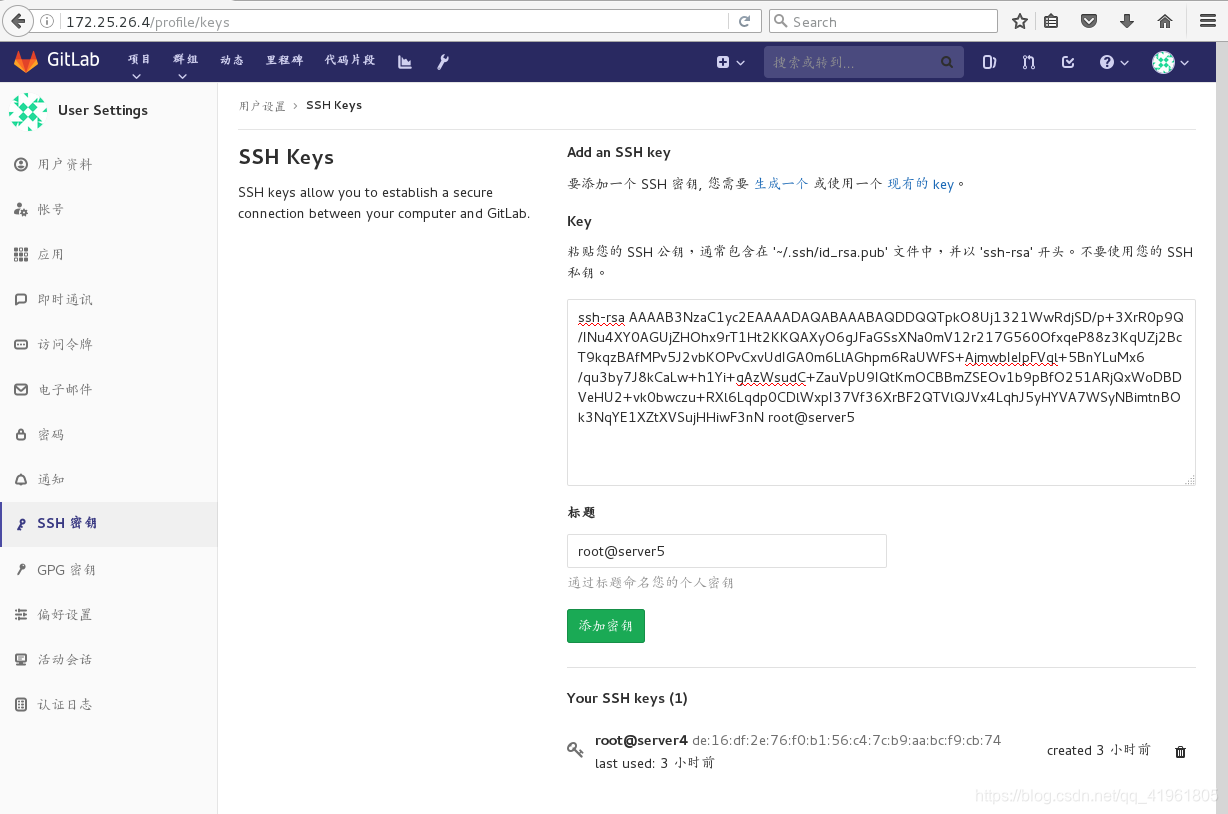The width and height of the screenshot is (1228, 814).
Task: Click the 标题 title field root@server5
Action: coord(727,551)
